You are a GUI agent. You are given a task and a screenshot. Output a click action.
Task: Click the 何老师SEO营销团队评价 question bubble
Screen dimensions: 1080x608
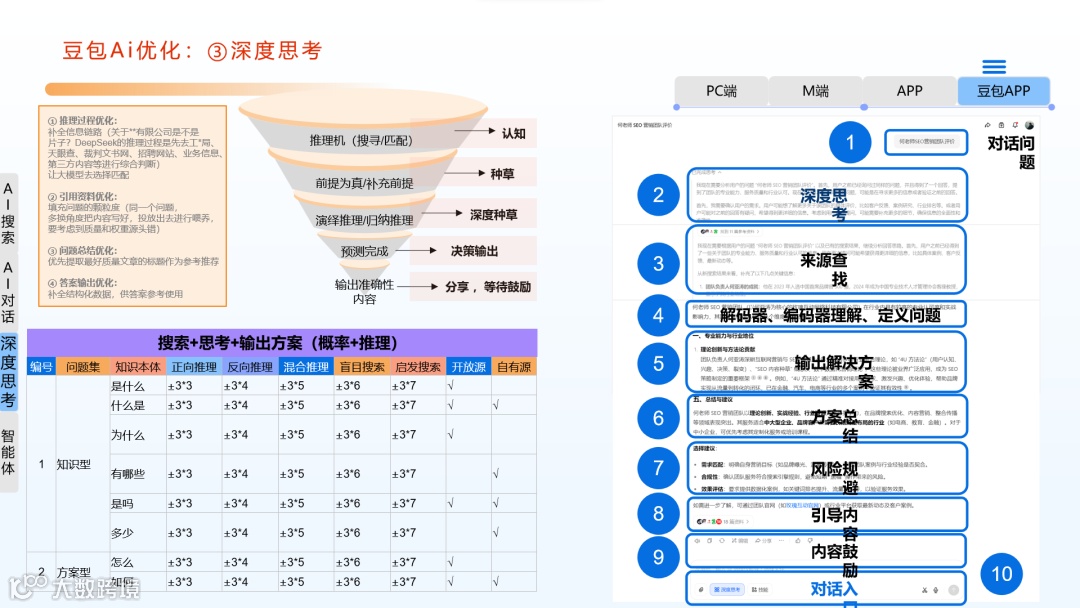click(926, 141)
